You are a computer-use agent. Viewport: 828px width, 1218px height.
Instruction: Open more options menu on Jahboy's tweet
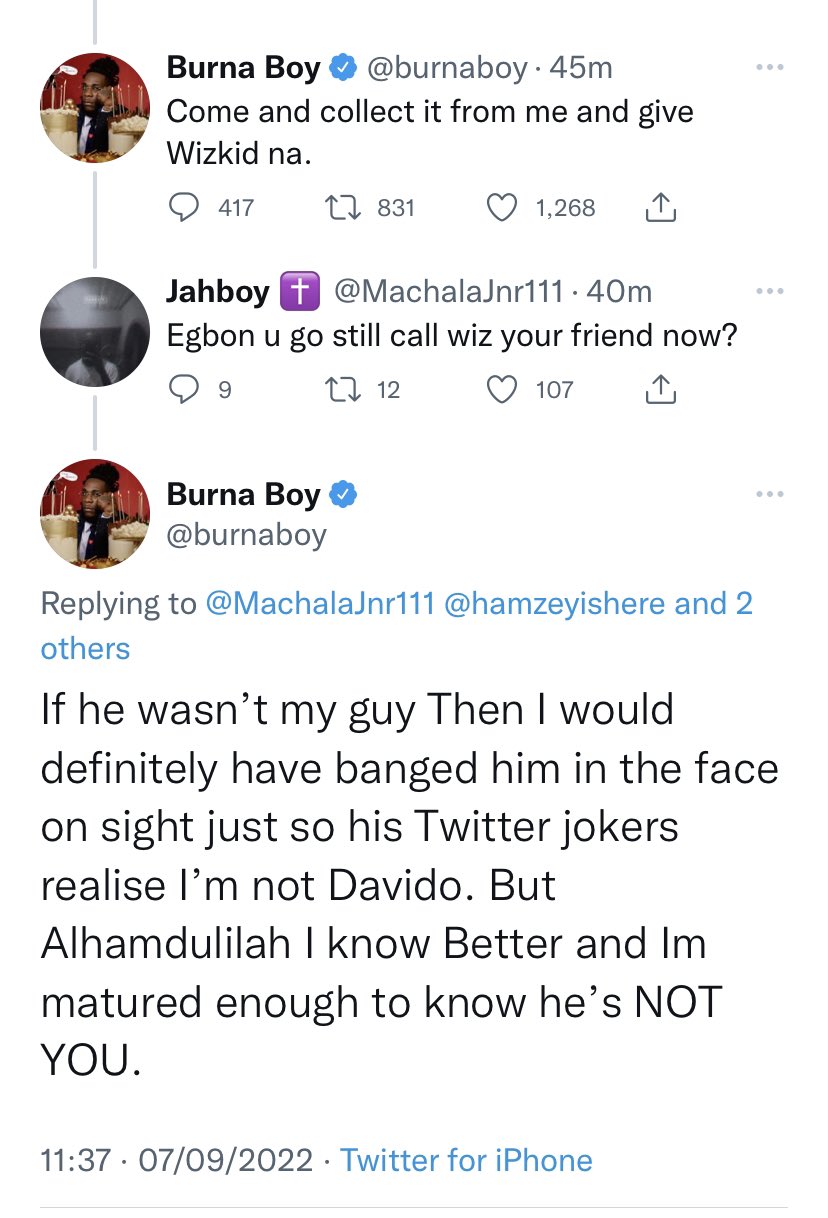pos(769,292)
